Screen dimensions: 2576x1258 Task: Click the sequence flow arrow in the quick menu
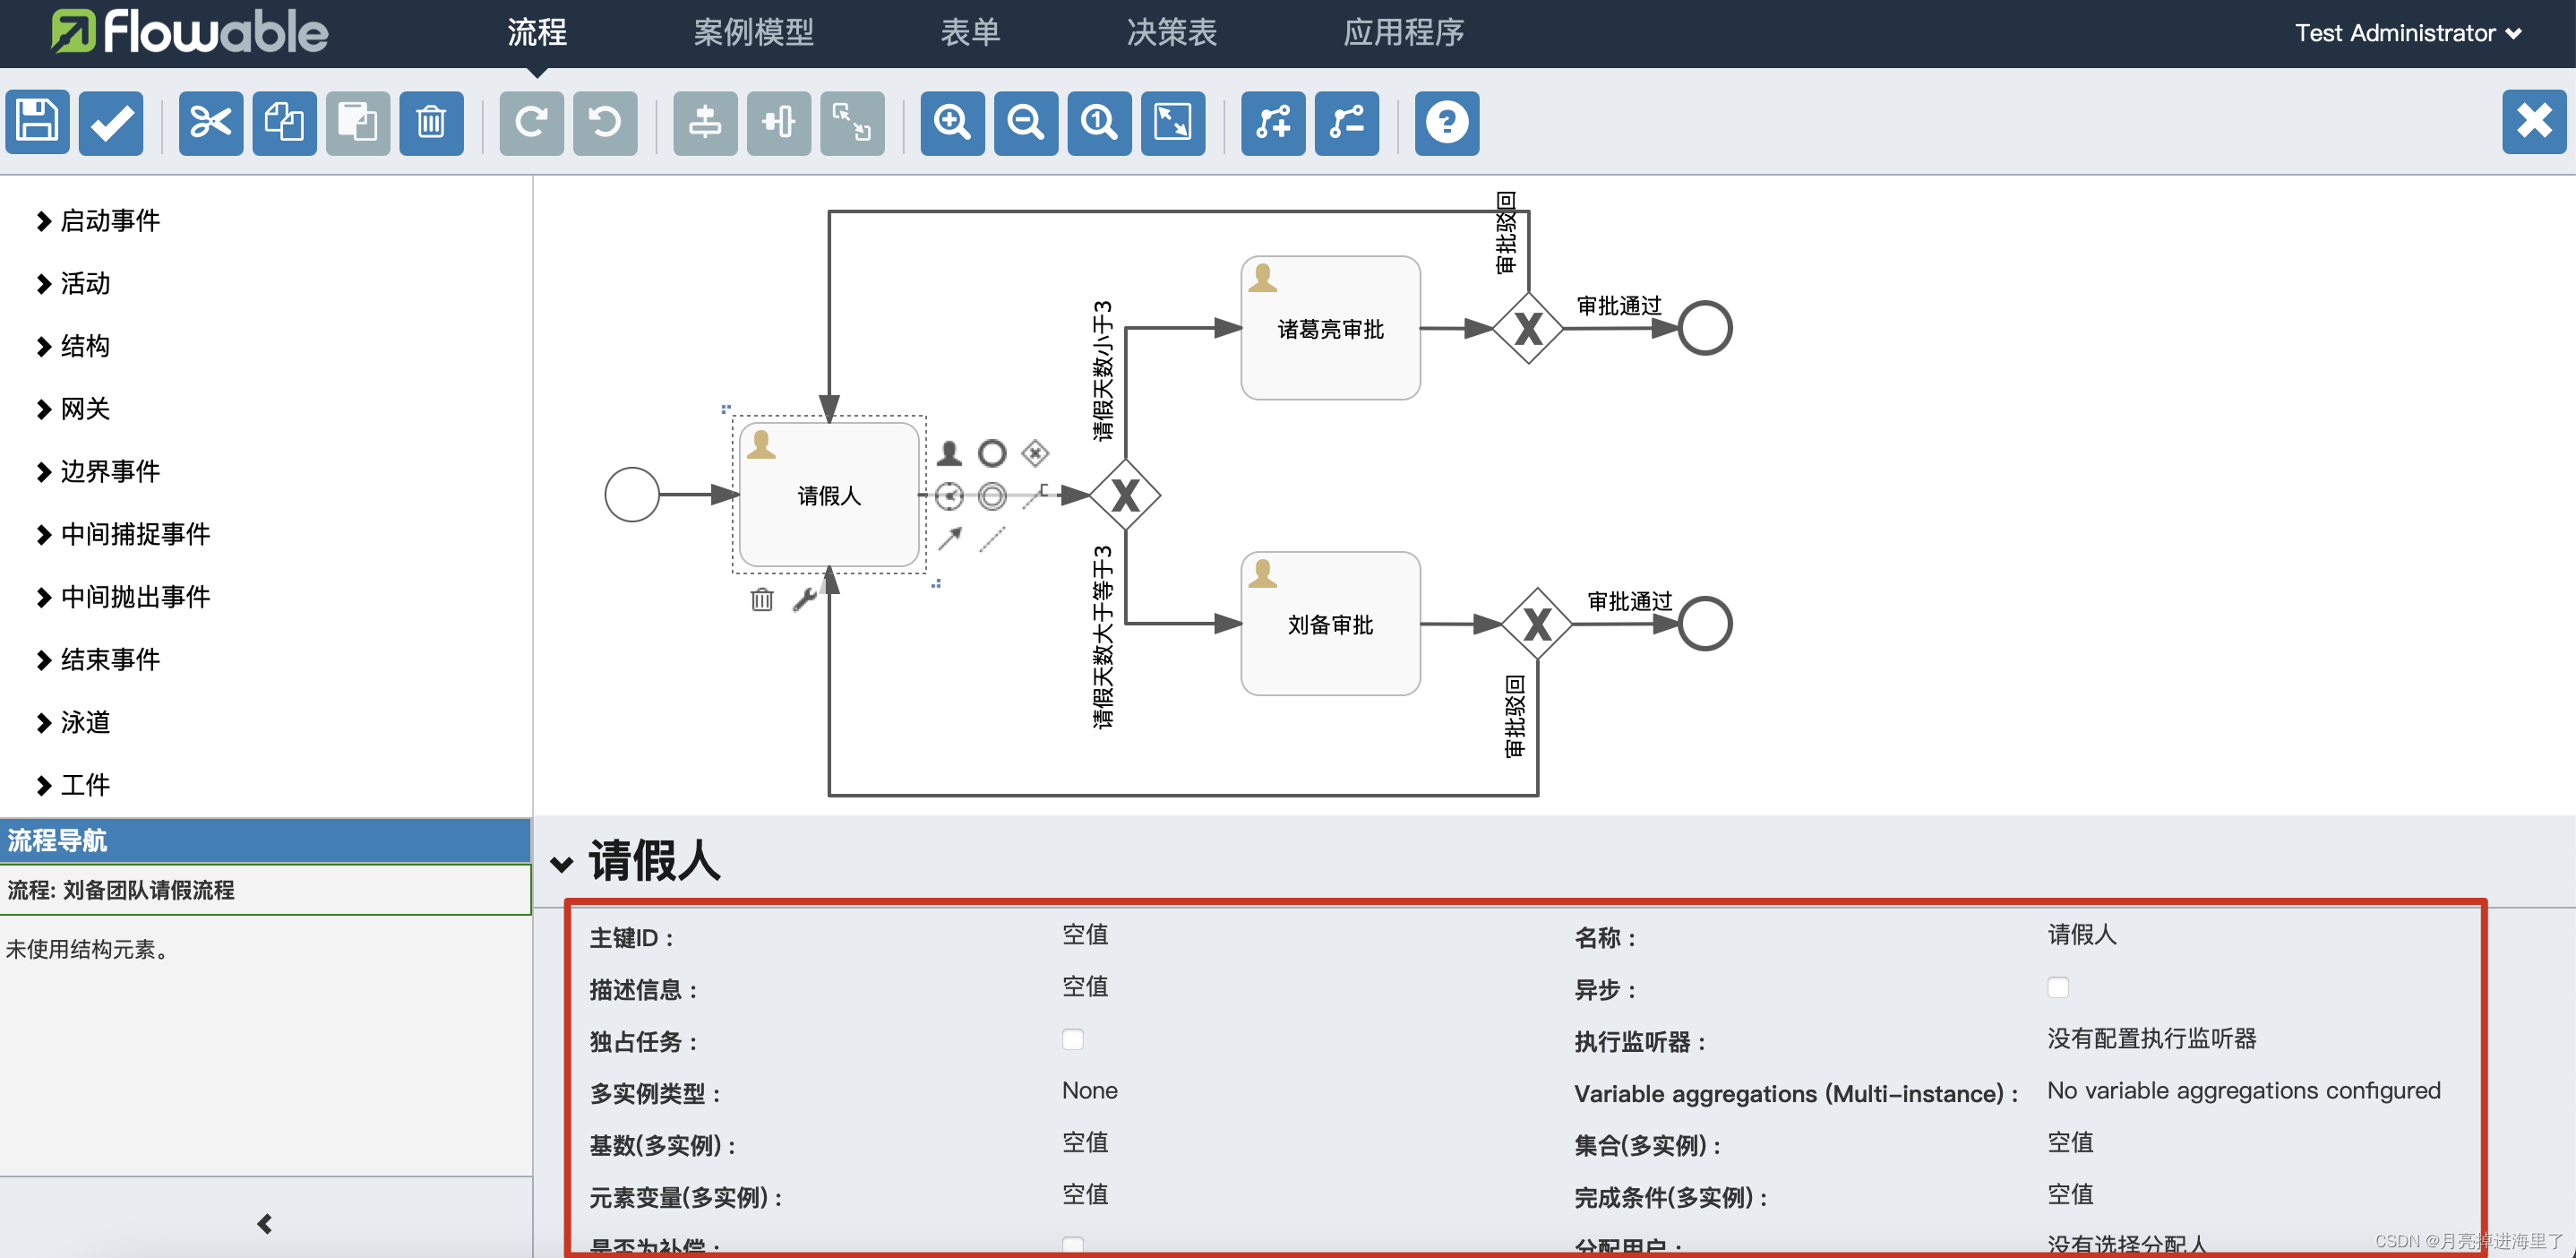point(950,538)
